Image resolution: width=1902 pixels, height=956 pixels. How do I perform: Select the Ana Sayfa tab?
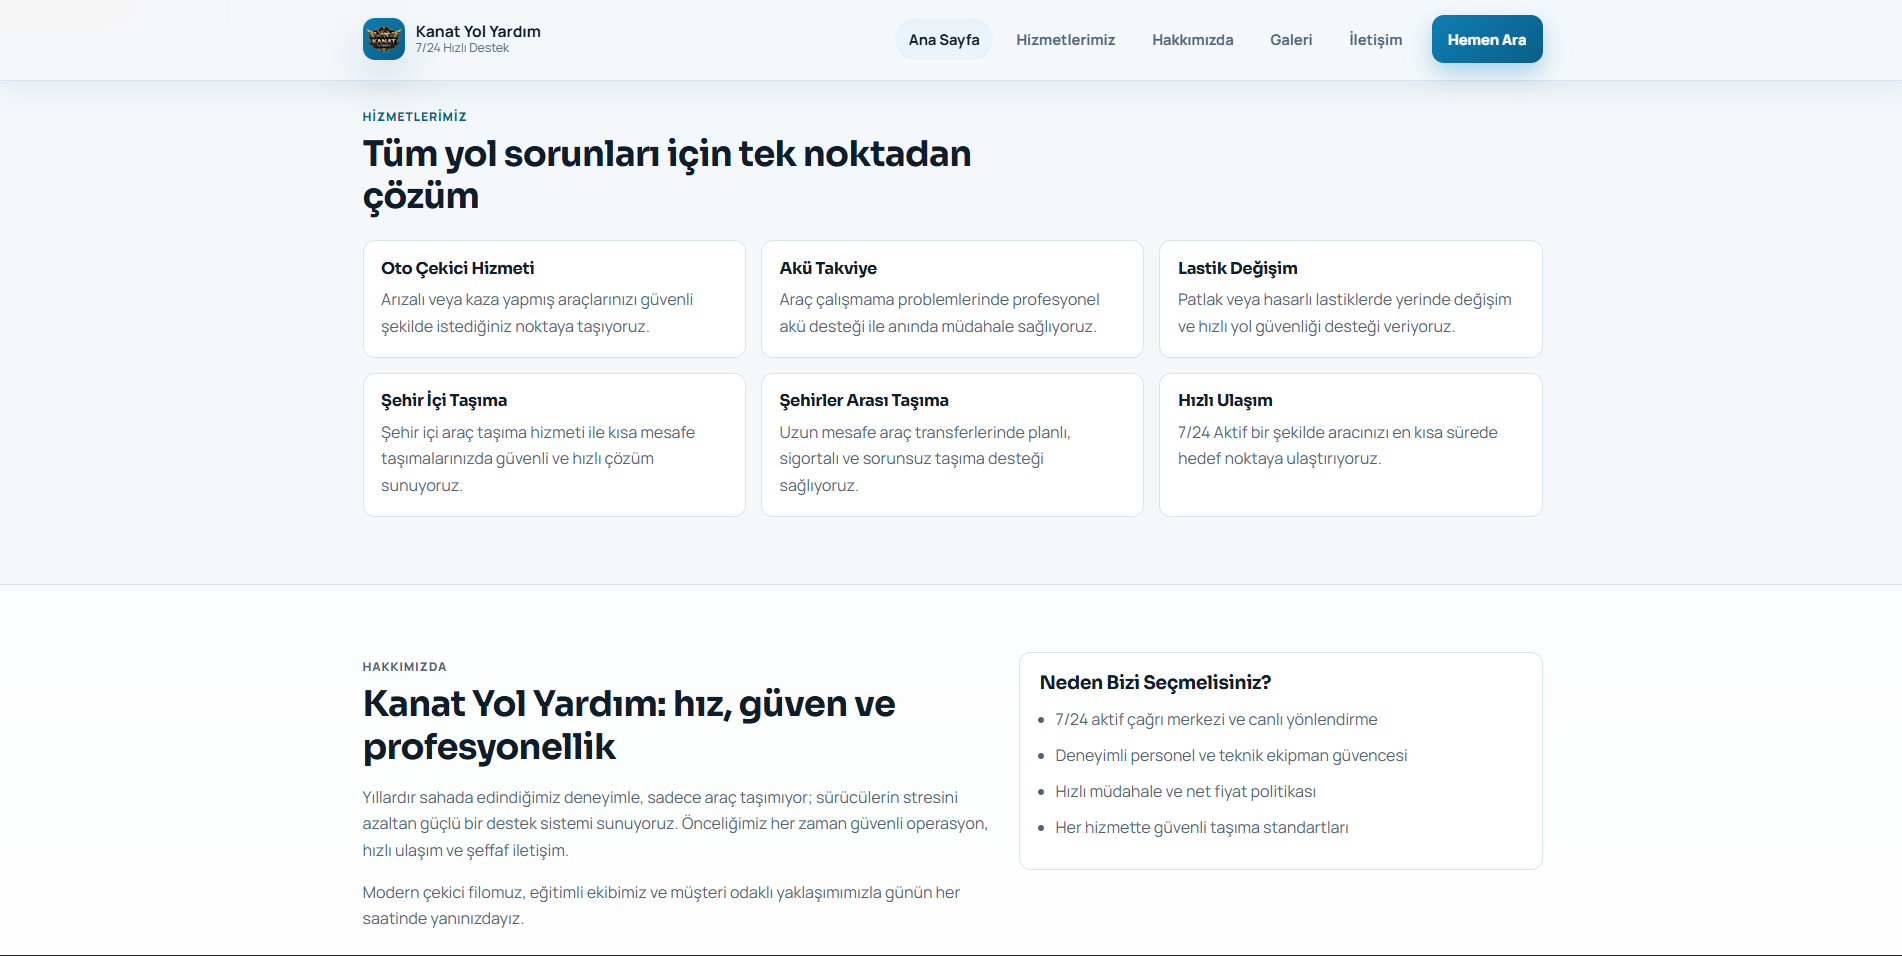tap(943, 40)
